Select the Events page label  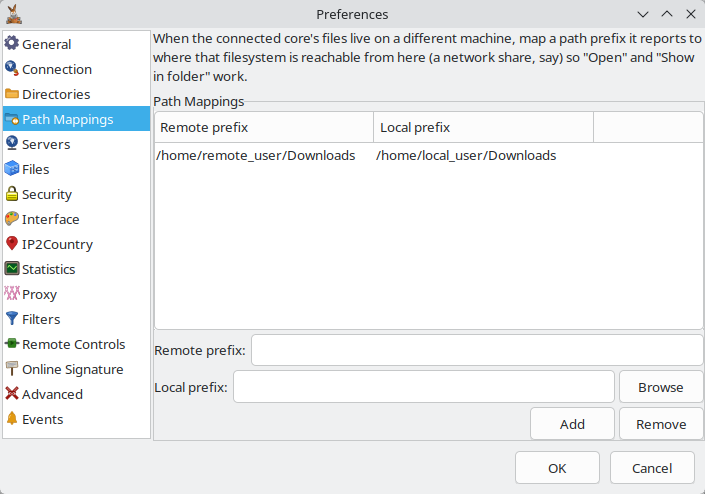(x=43, y=419)
